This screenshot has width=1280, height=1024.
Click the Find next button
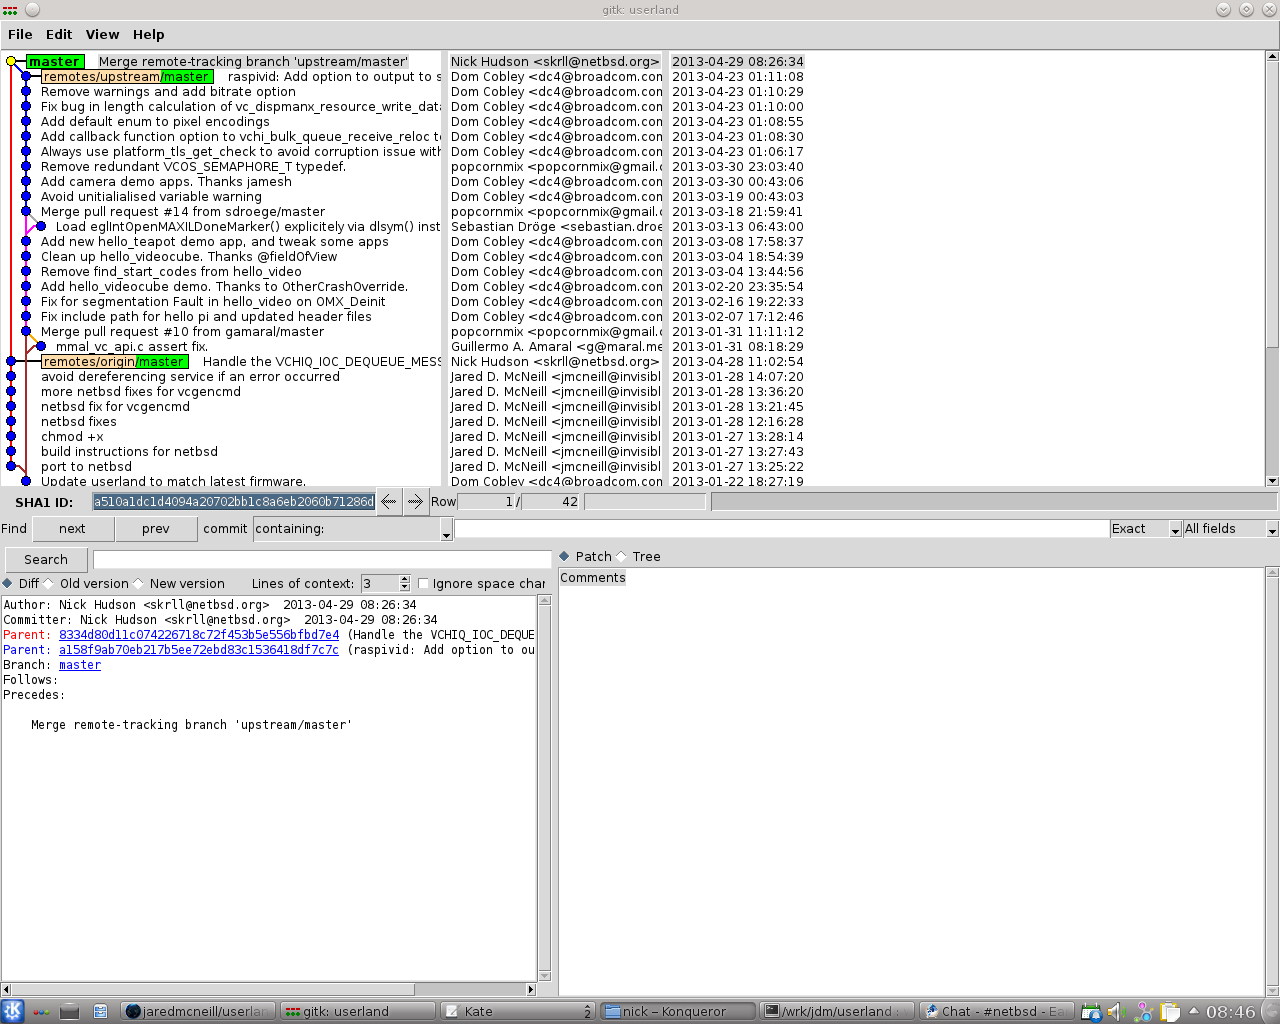coord(72,529)
